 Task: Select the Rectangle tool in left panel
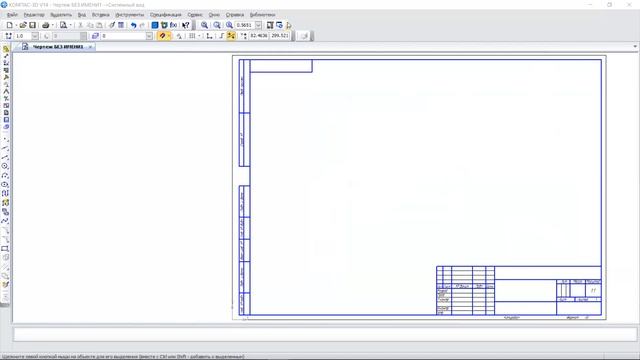point(5,248)
